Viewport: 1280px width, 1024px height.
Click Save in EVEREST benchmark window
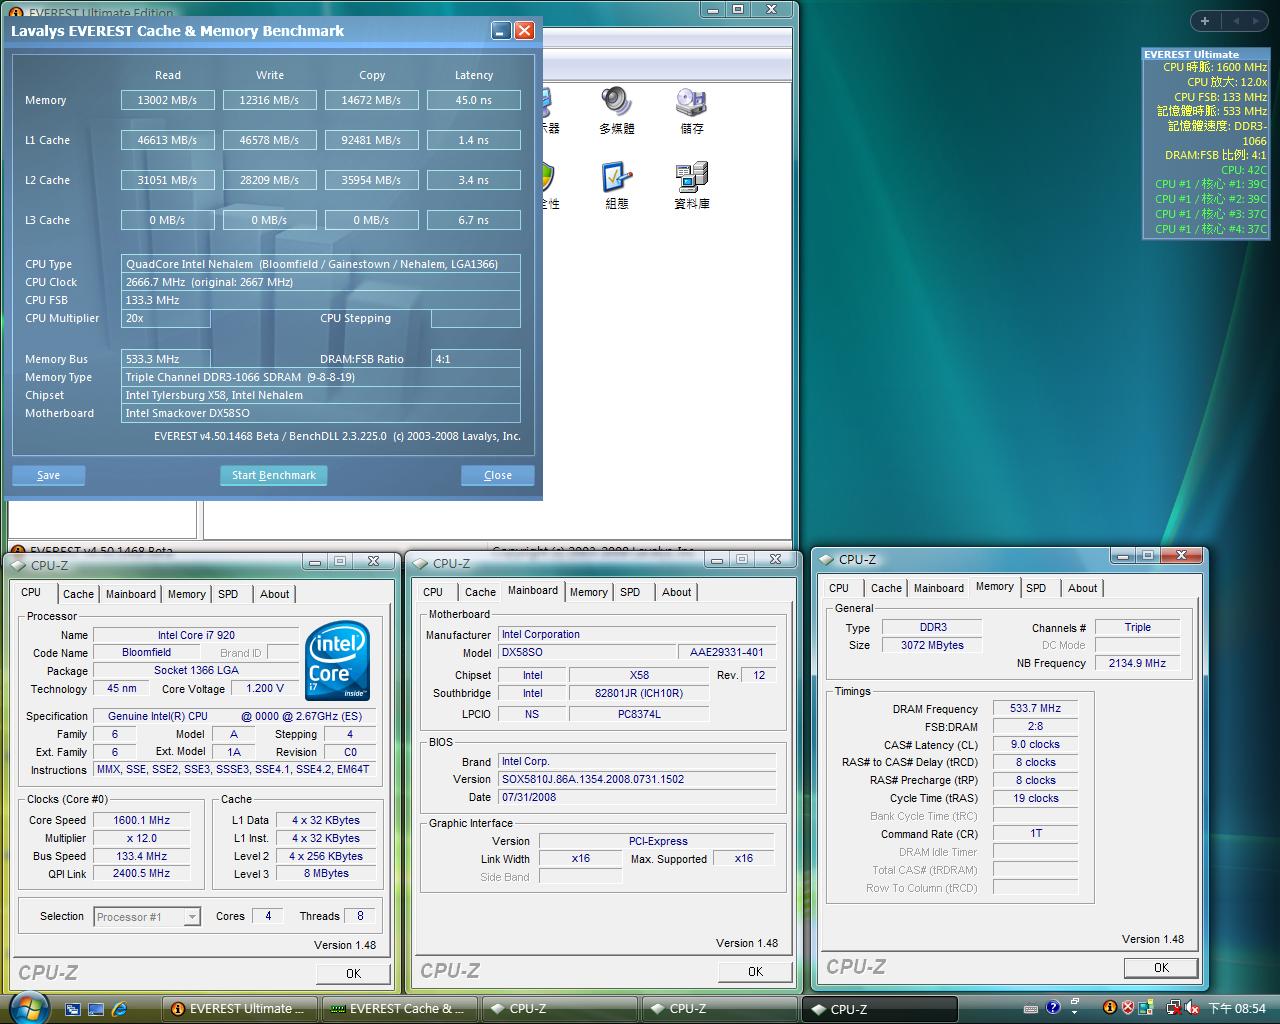point(48,475)
